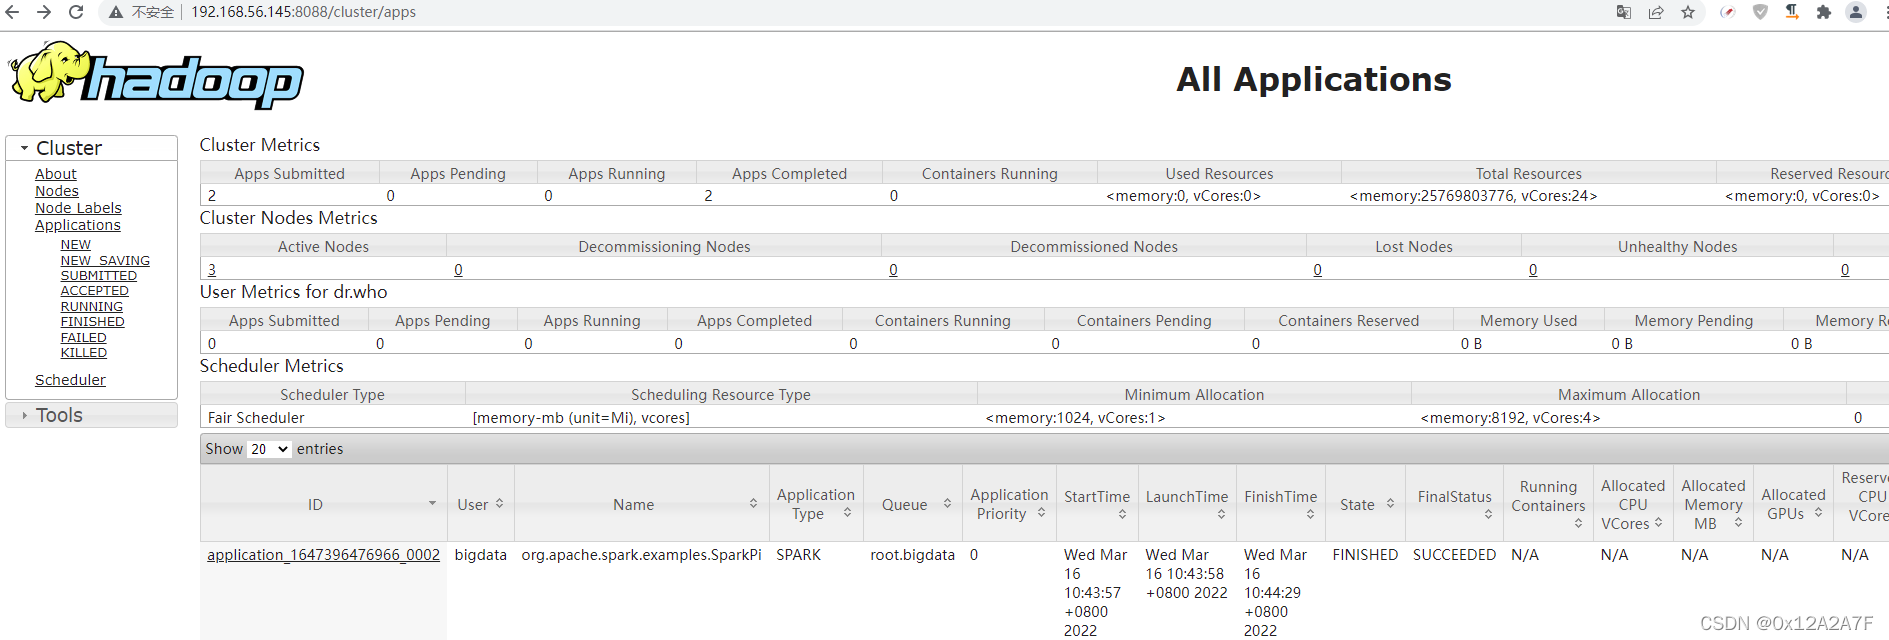This screenshot has height=640, width=1889.
Task: Select the root.bigdata queue cell
Action: [912, 555]
